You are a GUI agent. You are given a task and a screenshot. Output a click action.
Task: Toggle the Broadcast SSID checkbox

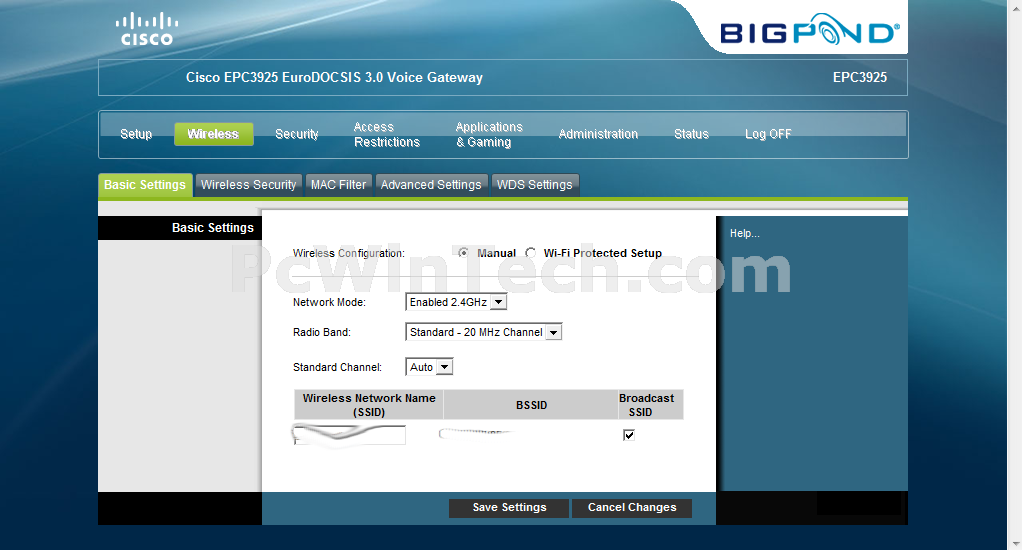click(629, 435)
